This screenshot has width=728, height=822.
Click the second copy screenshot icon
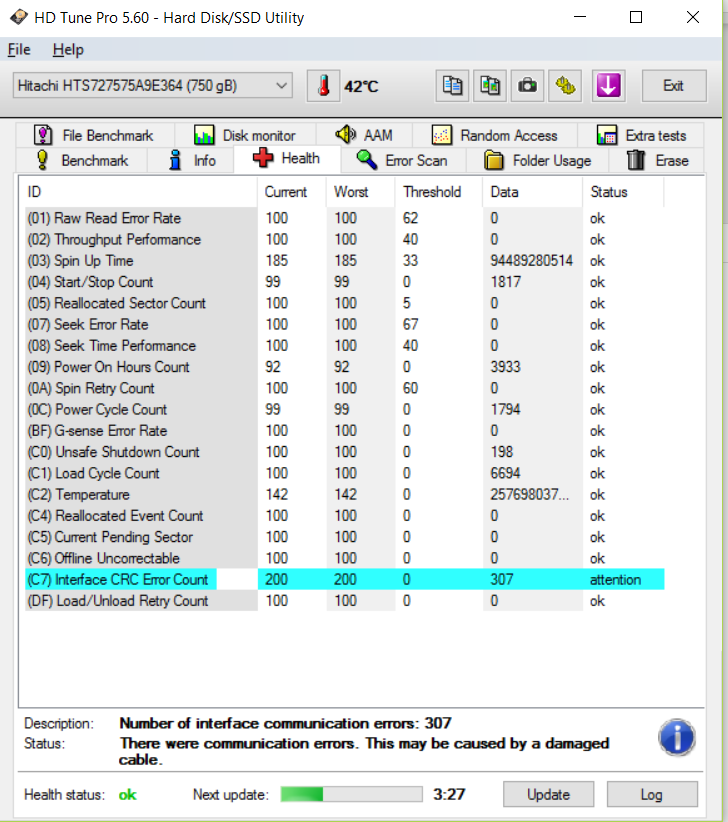click(x=490, y=85)
